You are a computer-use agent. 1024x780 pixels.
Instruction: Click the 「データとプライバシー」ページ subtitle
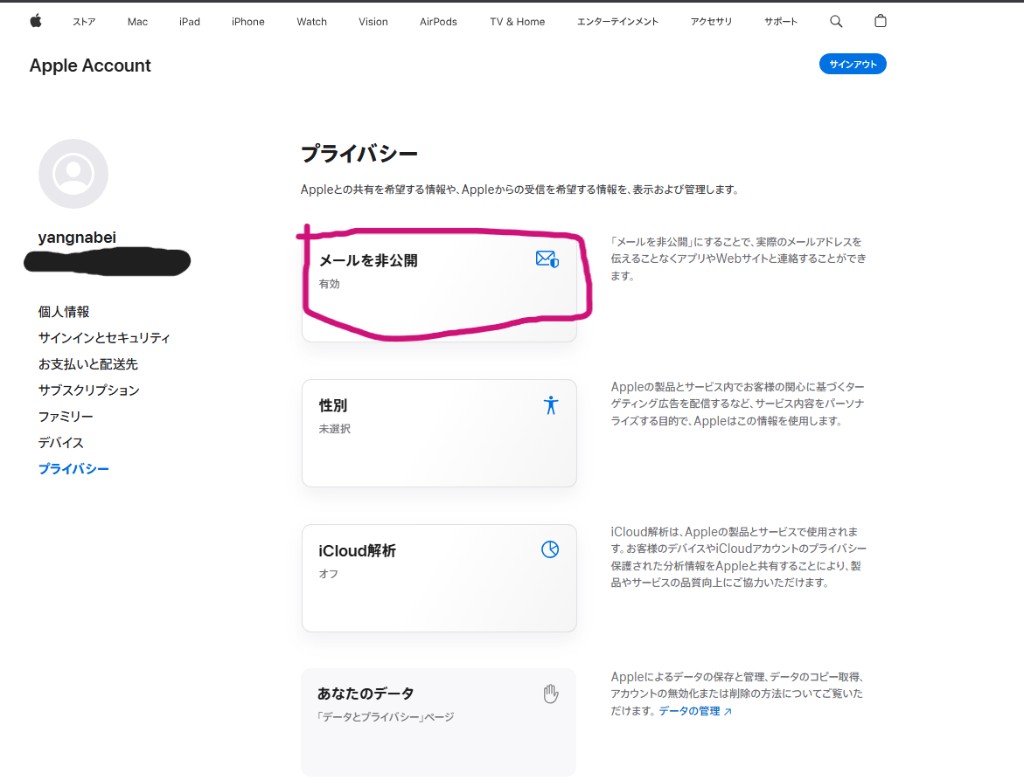pos(385,717)
